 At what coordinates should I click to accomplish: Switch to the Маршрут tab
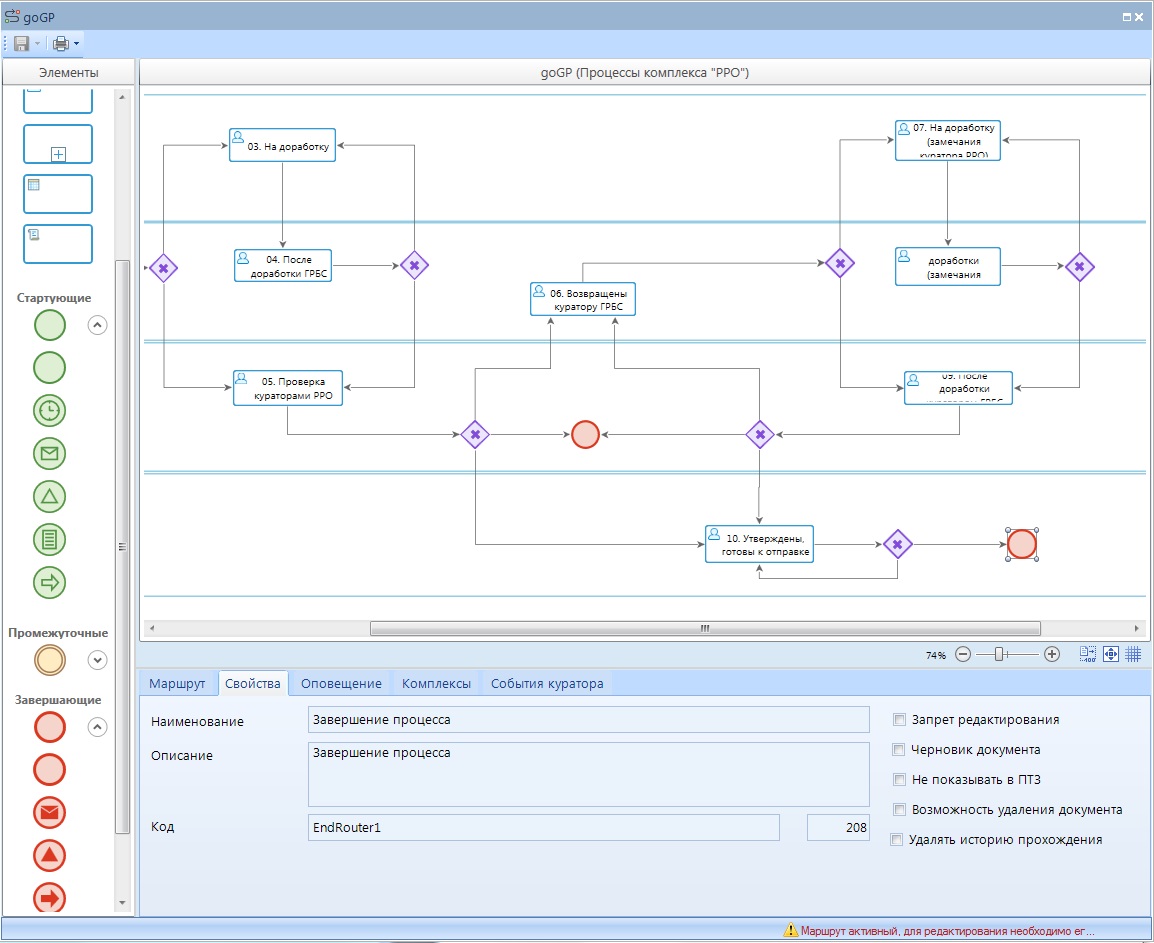[177, 684]
